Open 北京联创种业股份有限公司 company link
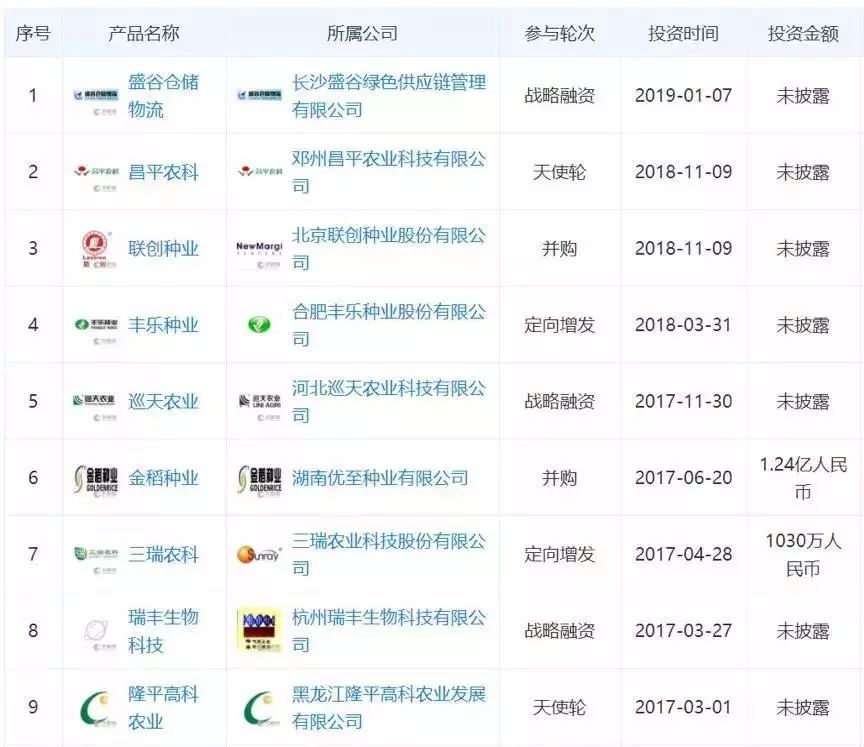This screenshot has width=864, height=747. coord(388,249)
